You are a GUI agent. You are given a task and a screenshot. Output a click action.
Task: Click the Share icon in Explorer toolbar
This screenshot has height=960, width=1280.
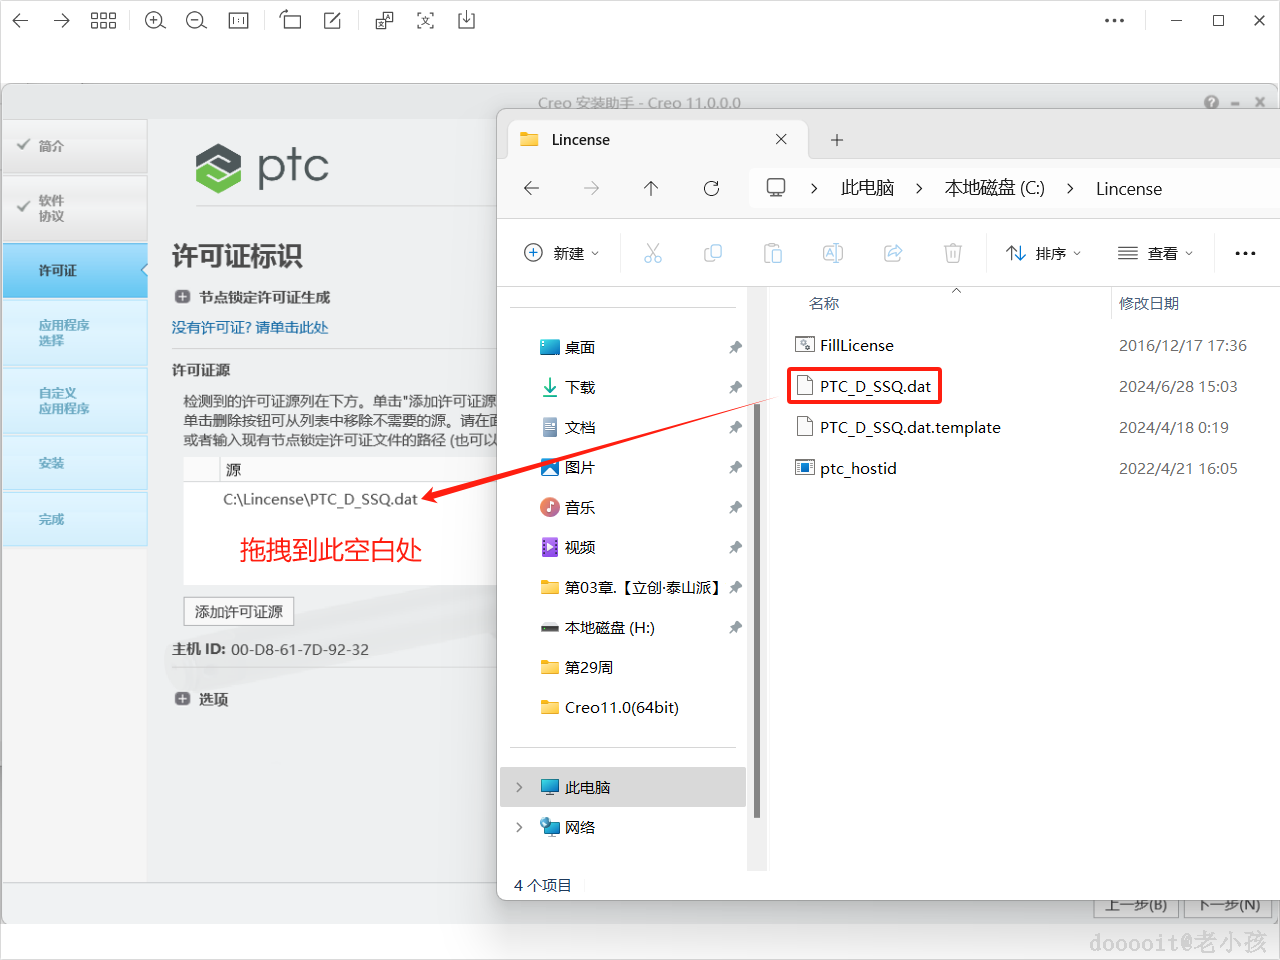(x=893, y=253)
